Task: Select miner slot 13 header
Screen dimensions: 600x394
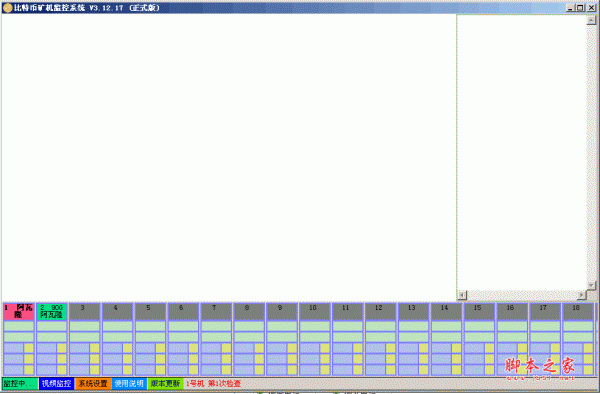Action: click(x=414, y=312)
